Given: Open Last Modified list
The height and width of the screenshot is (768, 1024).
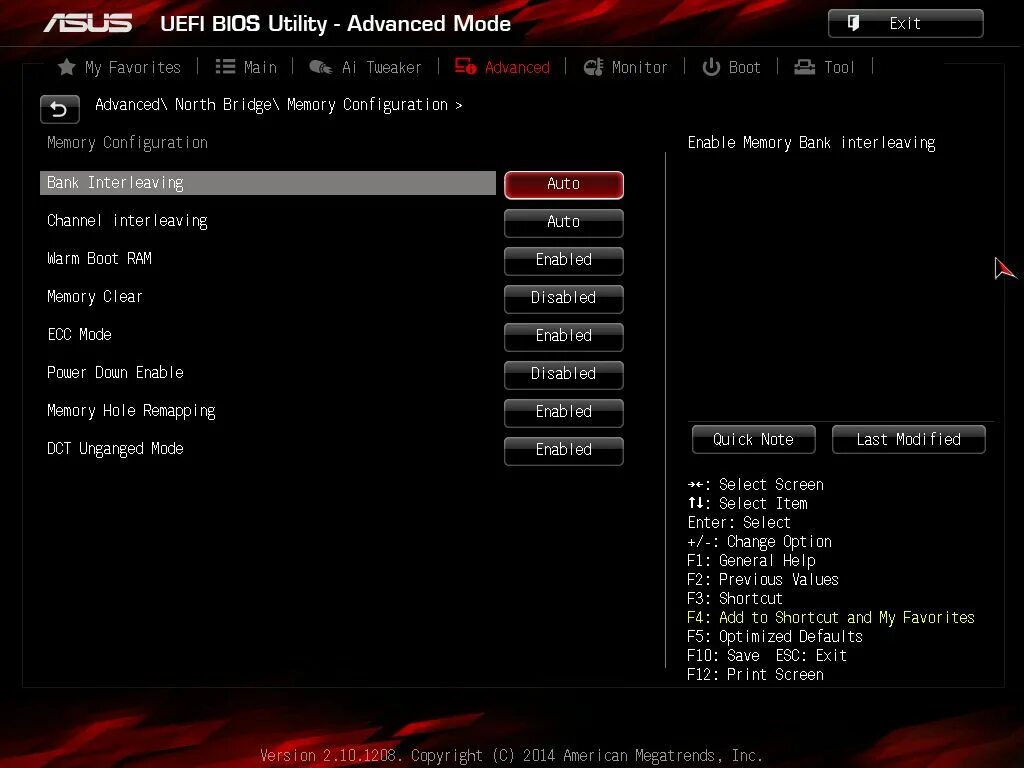Looking at the screenshot, I should click(908, 440).
